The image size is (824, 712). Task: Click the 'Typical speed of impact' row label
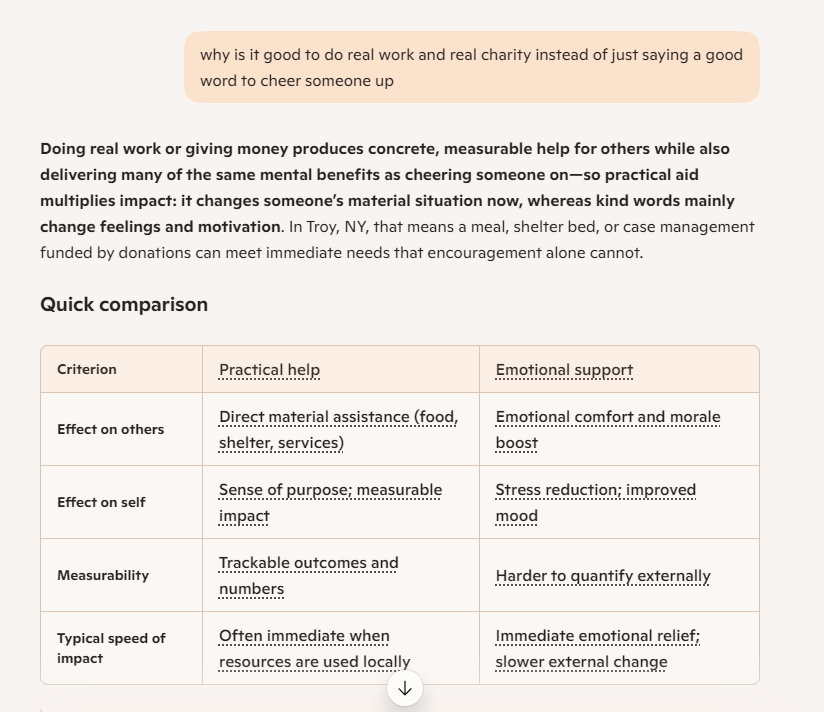[x=111, y=648]
